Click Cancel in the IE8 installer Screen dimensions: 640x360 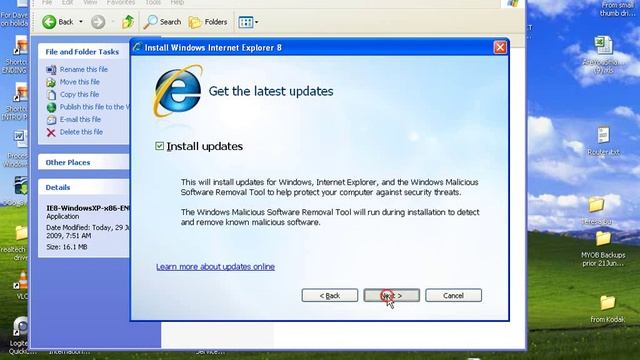tap(453, 296)
